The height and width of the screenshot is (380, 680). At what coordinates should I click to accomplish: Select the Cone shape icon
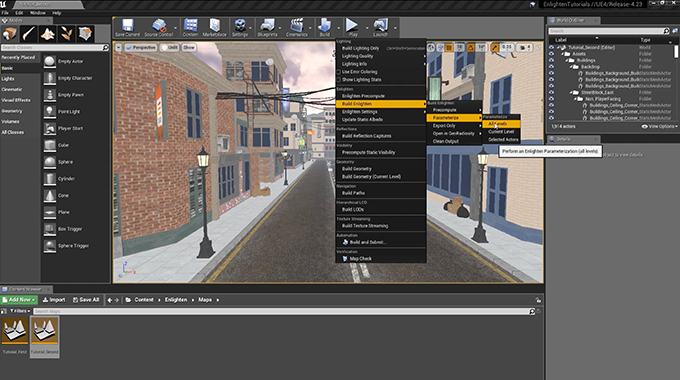coord(50,195)
